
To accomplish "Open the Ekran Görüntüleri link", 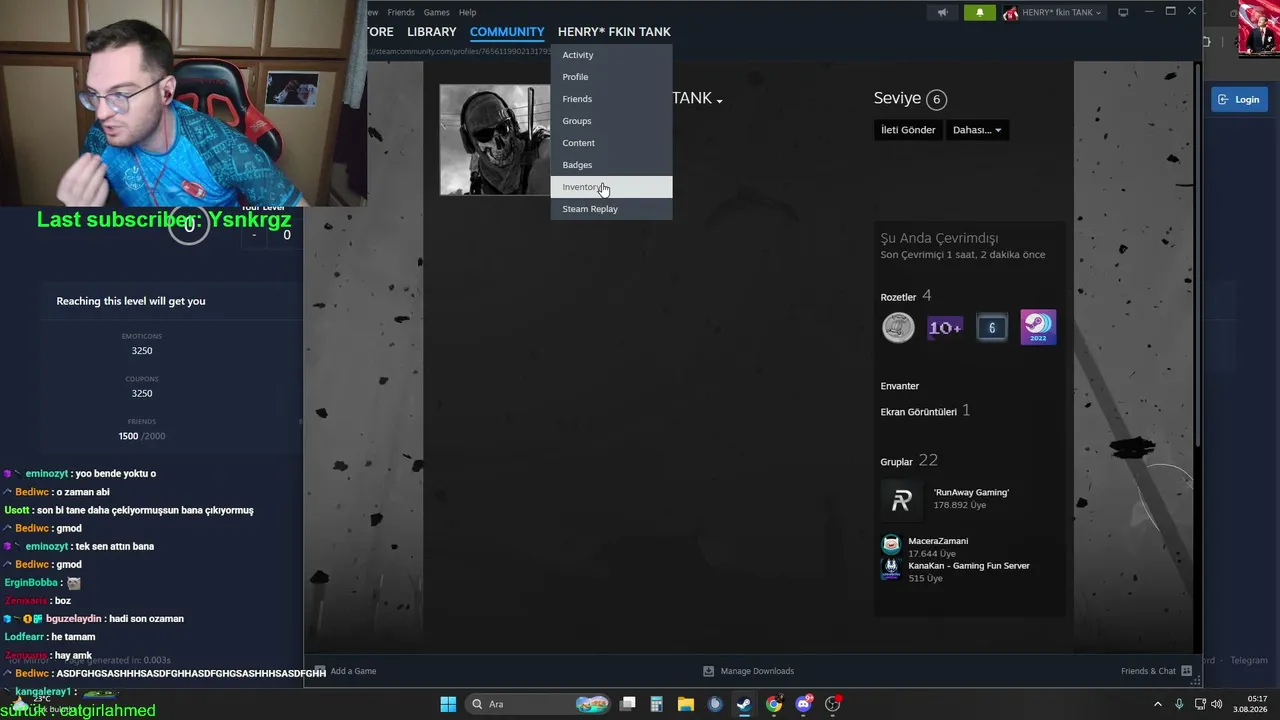I will click(x=918, y=412).
